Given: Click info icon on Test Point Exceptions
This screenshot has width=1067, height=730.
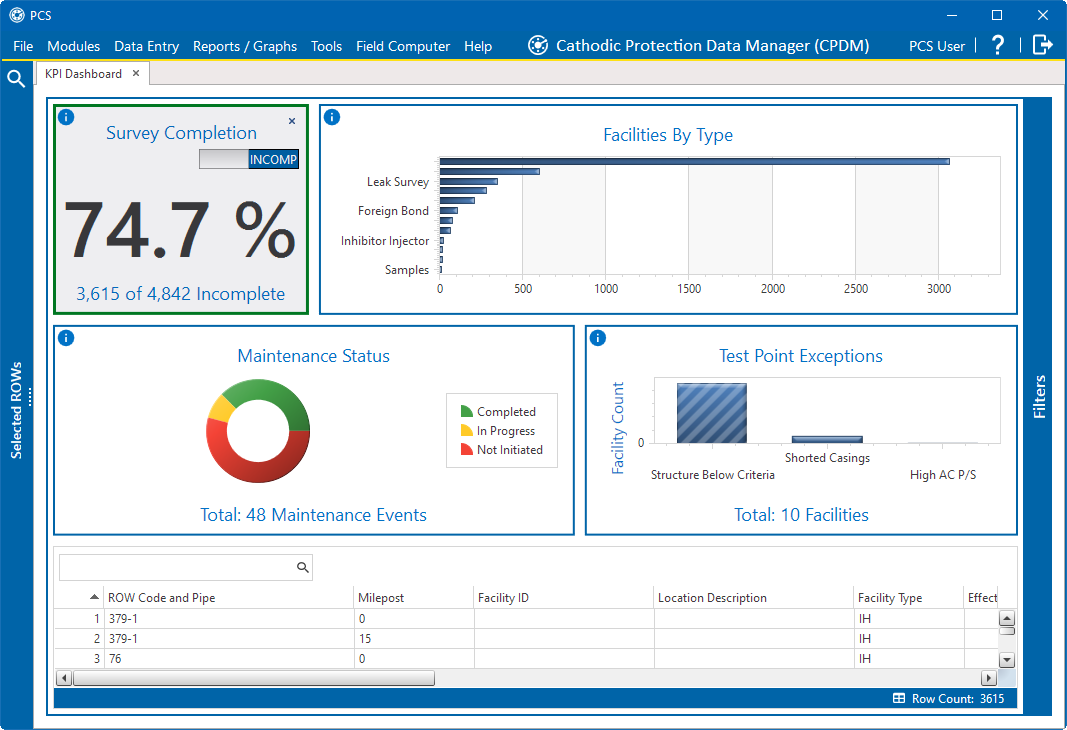Looking at the screenshot, I should point(598,338).
